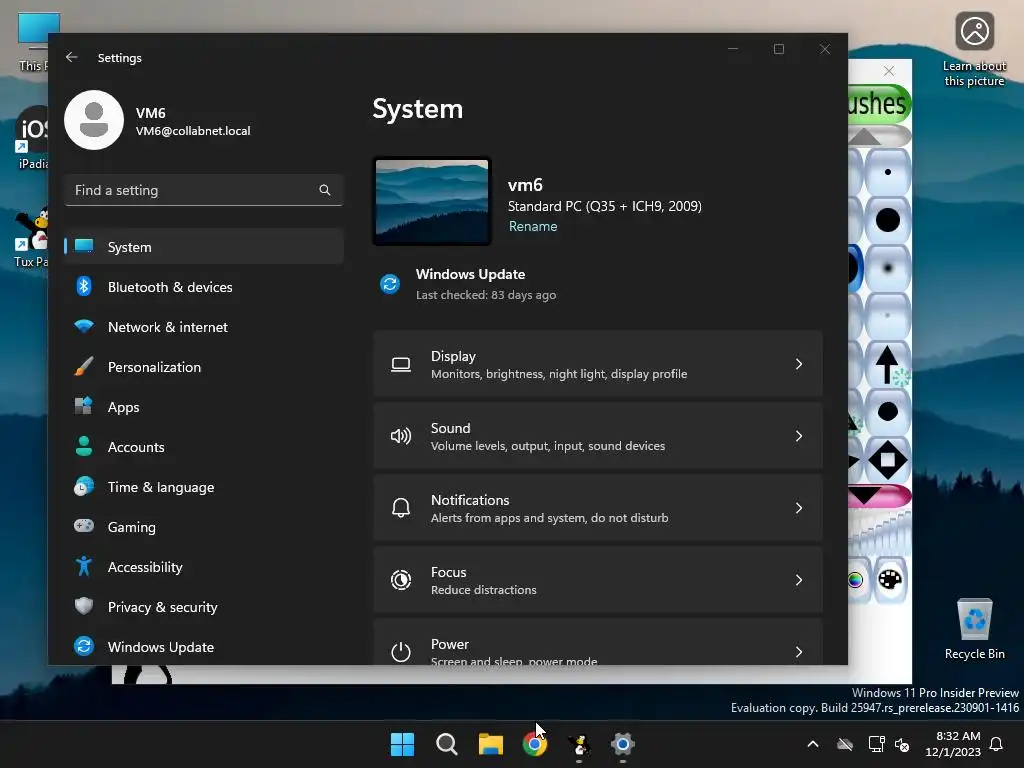The height and width of the screenshot is (768, 1024).
Task: Click the vm6 desktop wallpaper thumbnail
Action: click(x=432, y=201)
